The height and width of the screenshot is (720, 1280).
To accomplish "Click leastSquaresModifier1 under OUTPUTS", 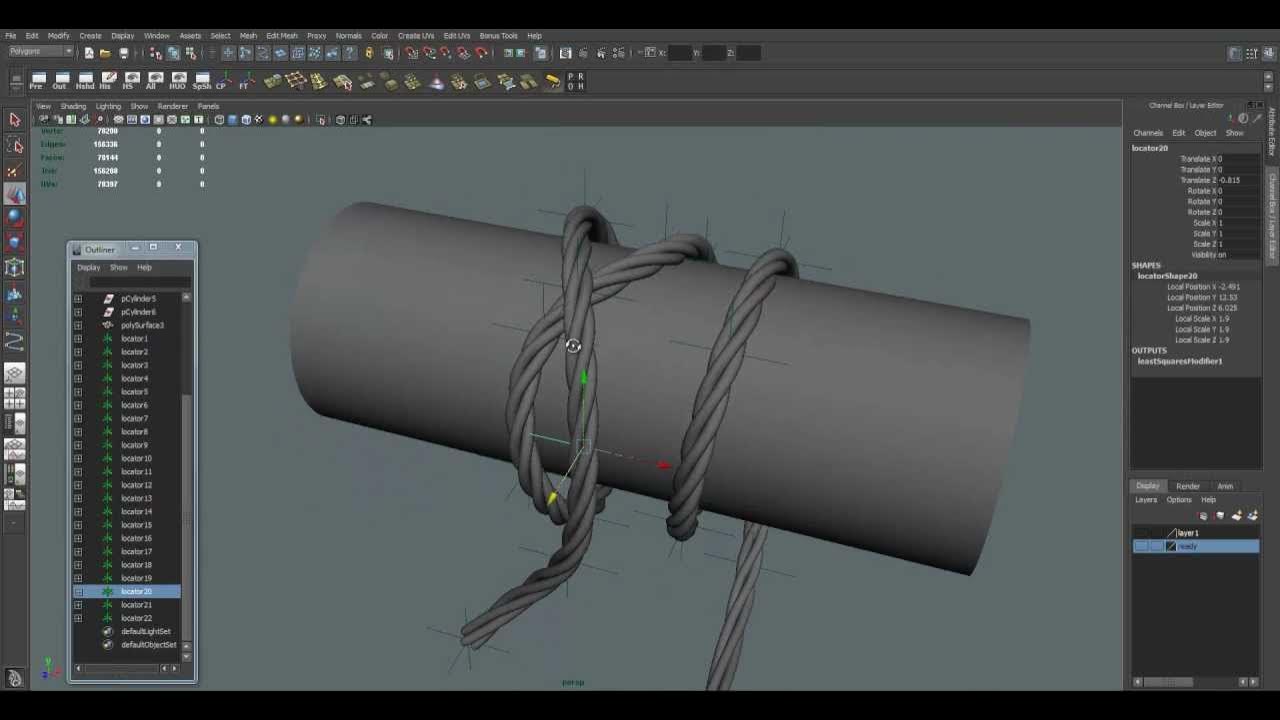I will coord(1180,361).
